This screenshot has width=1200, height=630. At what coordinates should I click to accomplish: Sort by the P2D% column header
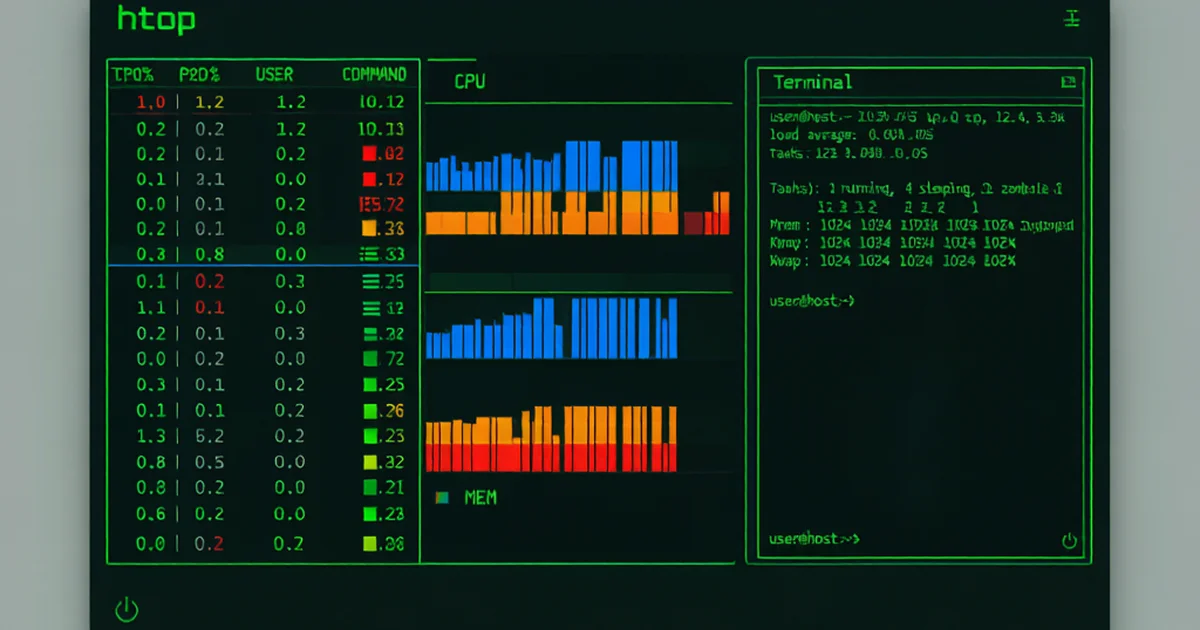tap(199, 74)
